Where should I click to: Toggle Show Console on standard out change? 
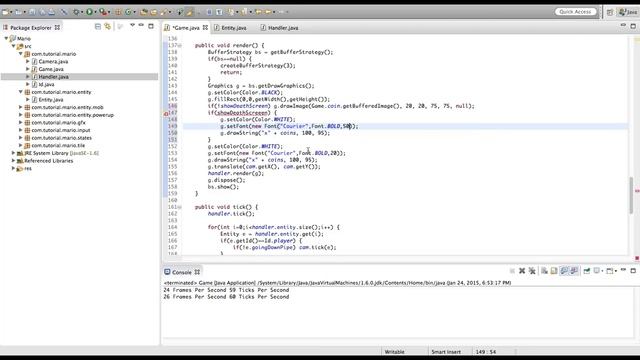pyautogui.click(x=564, y=271)
